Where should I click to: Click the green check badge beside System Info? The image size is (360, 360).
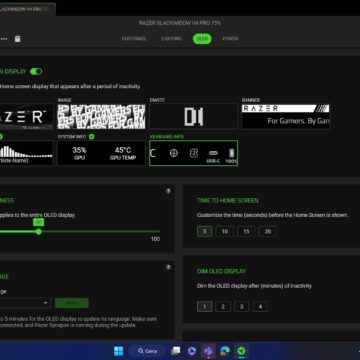(x=92, y=137)
